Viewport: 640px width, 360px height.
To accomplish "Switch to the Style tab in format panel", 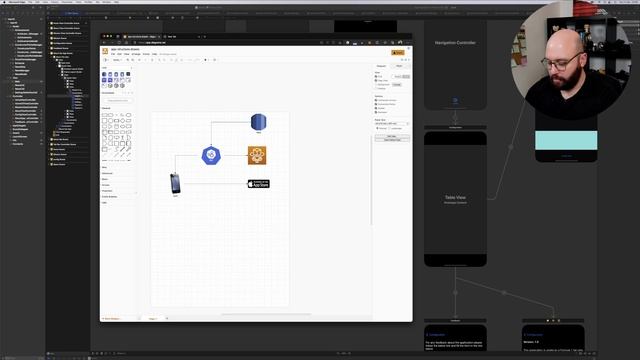I will [399, 66].
